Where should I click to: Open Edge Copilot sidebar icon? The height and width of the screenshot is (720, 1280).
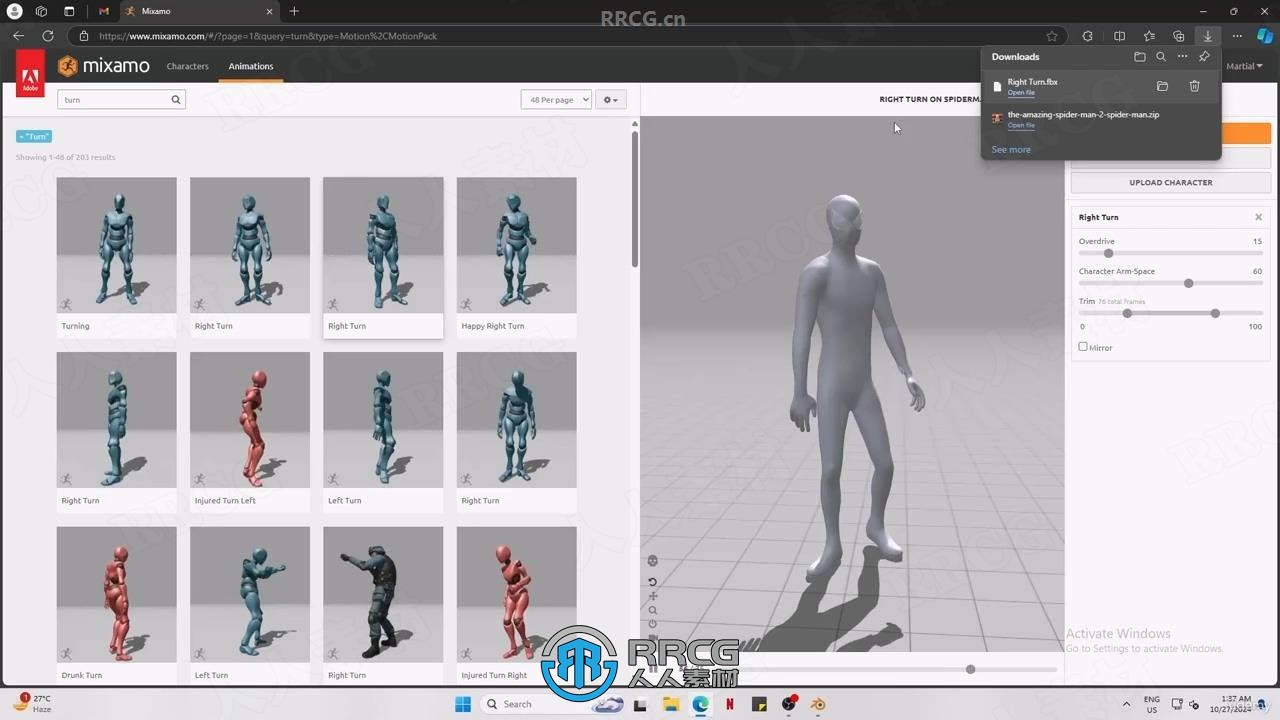click(1264, 36)
